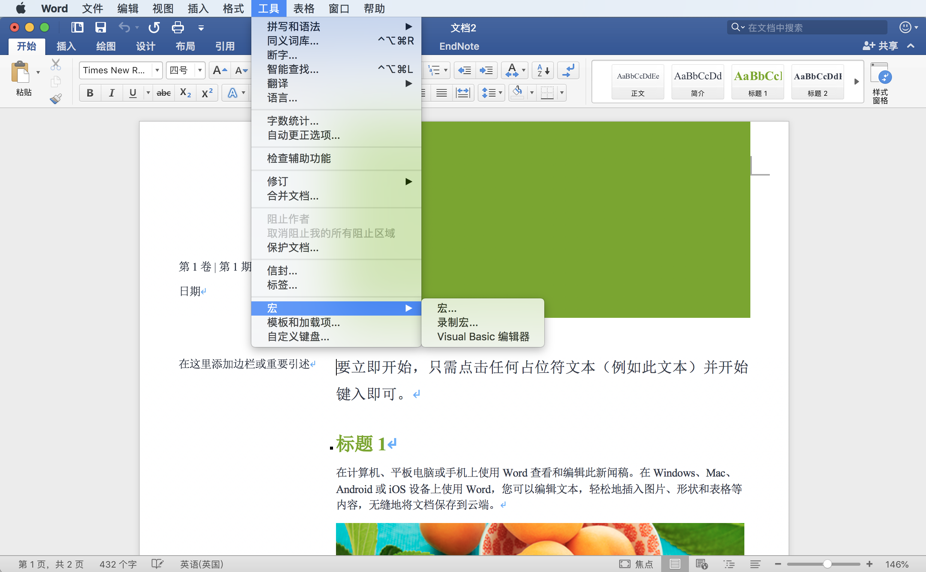Click the 共享 share button
Viewport: 926px width, 572px height.
(x=881, y=45)
